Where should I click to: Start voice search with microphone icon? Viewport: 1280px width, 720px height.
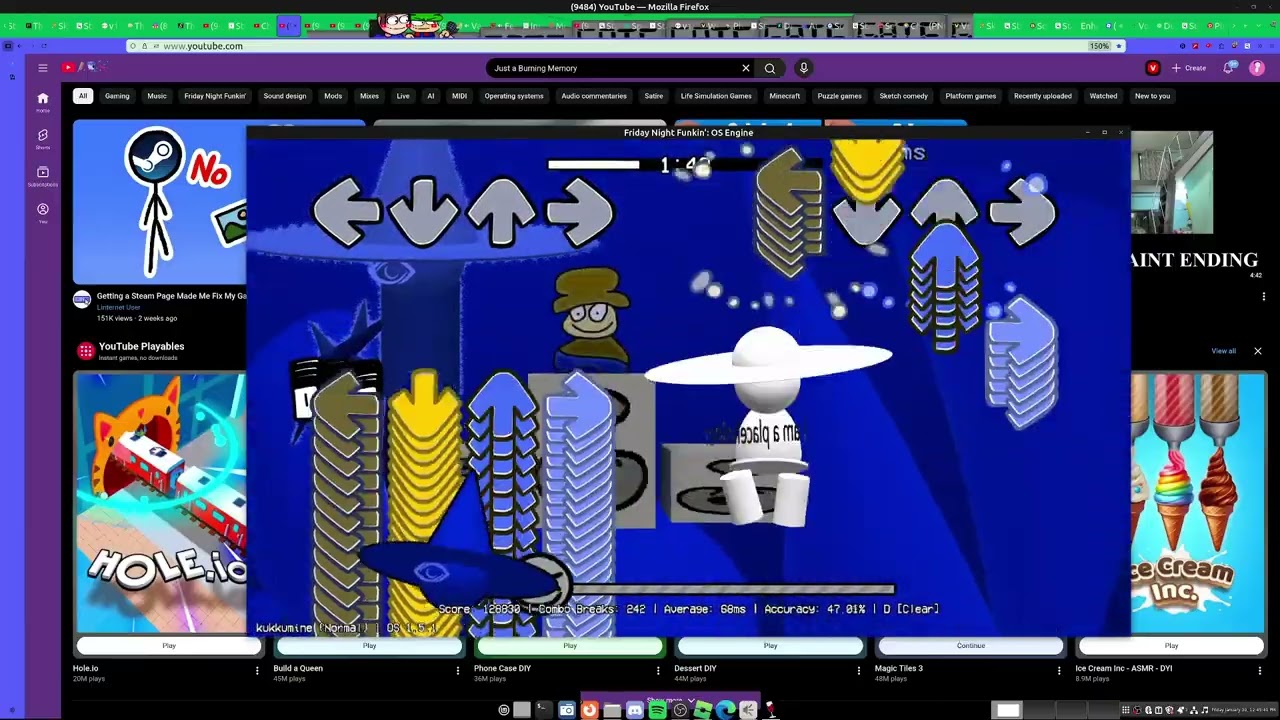(803, 68)
